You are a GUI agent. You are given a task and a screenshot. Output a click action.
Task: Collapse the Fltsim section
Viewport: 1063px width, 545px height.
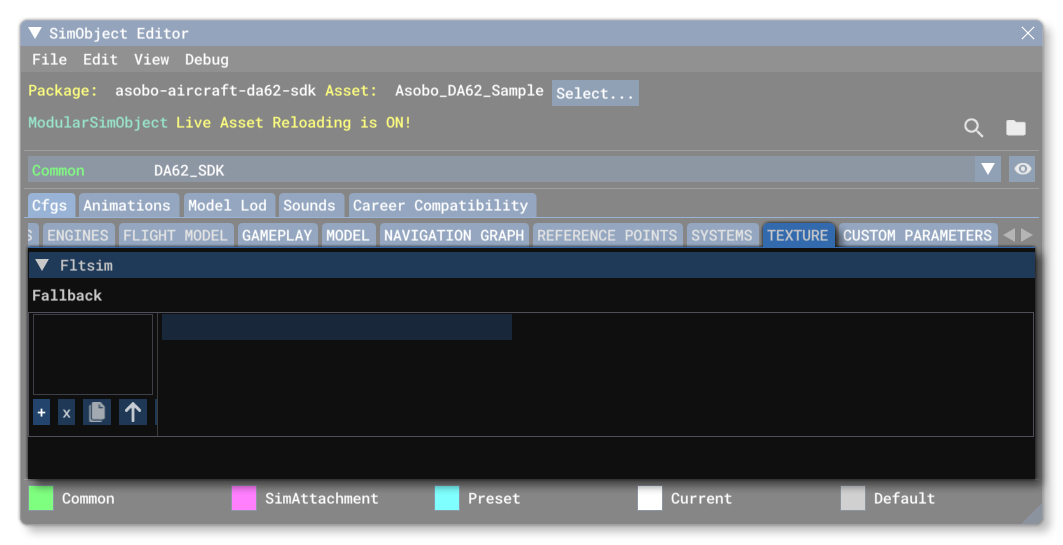tap(42, 265)
